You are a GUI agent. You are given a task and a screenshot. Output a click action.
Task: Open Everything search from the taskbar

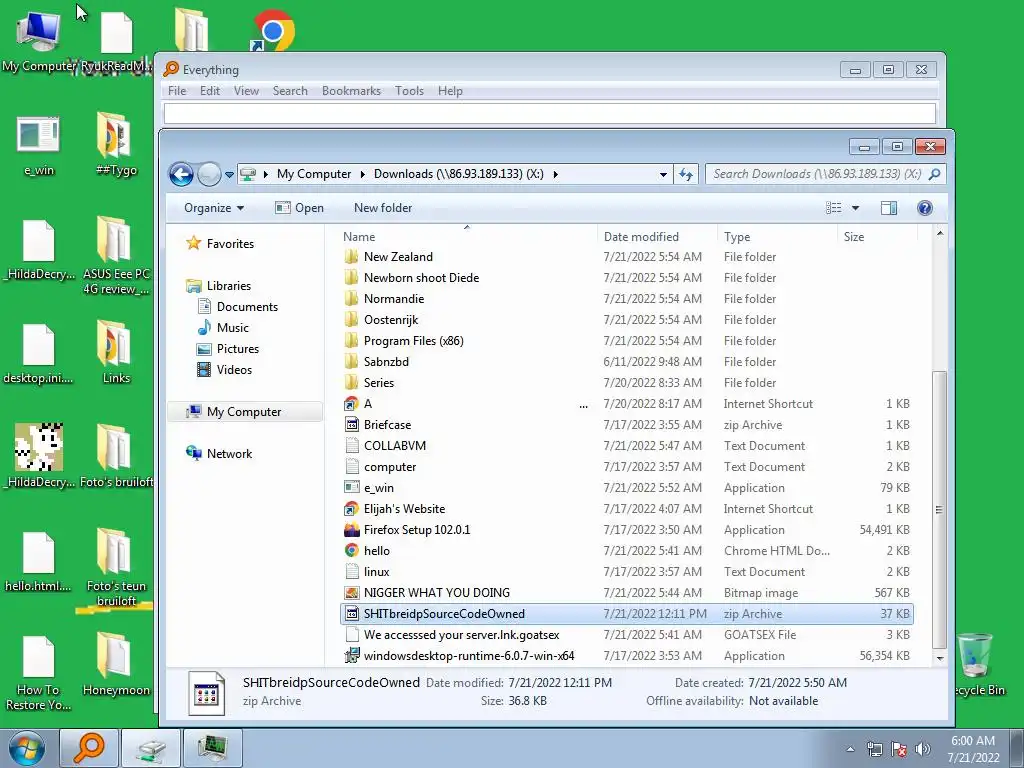coord(89,748)
